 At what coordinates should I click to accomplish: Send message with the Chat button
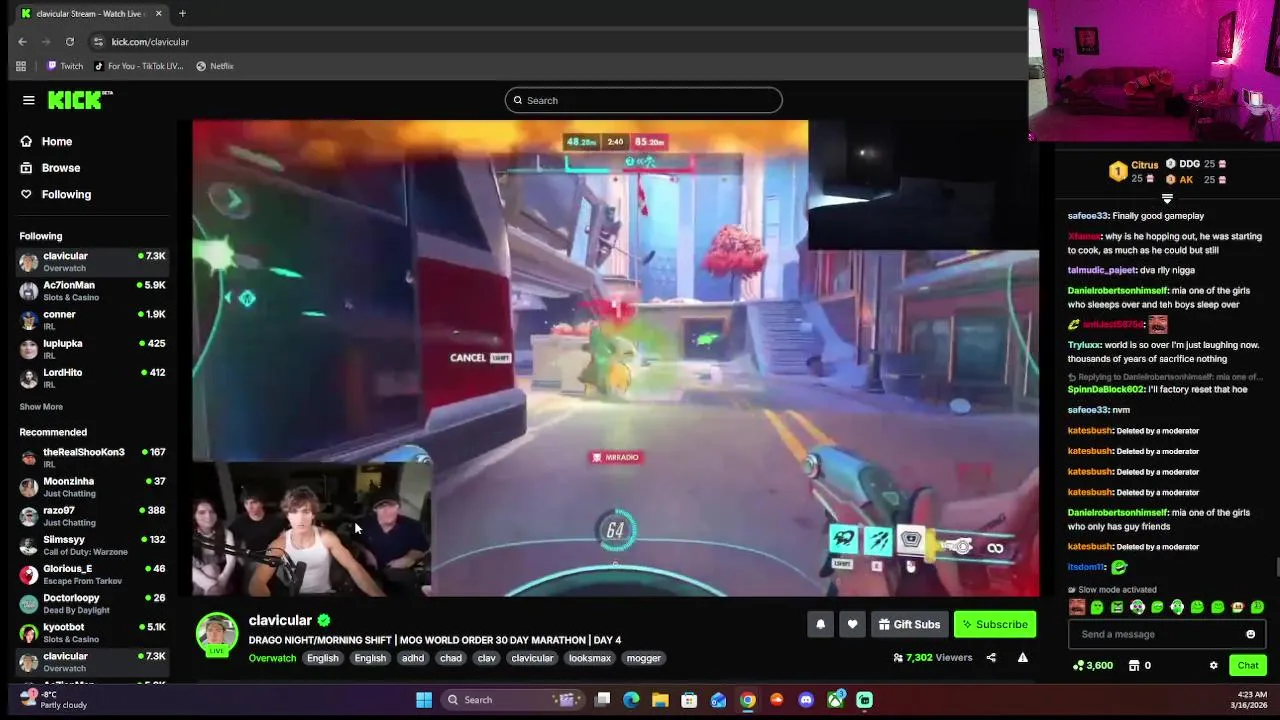[1248, 665]
